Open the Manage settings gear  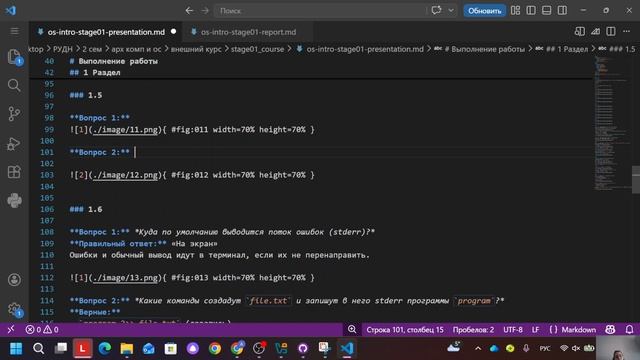click(x=14, y=309)
